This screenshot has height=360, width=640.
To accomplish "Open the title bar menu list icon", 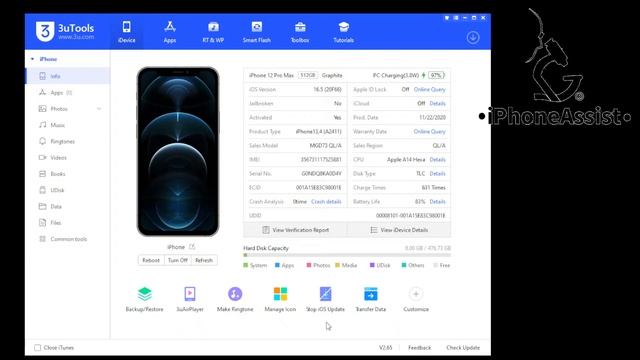I will [x=456, y=18].
